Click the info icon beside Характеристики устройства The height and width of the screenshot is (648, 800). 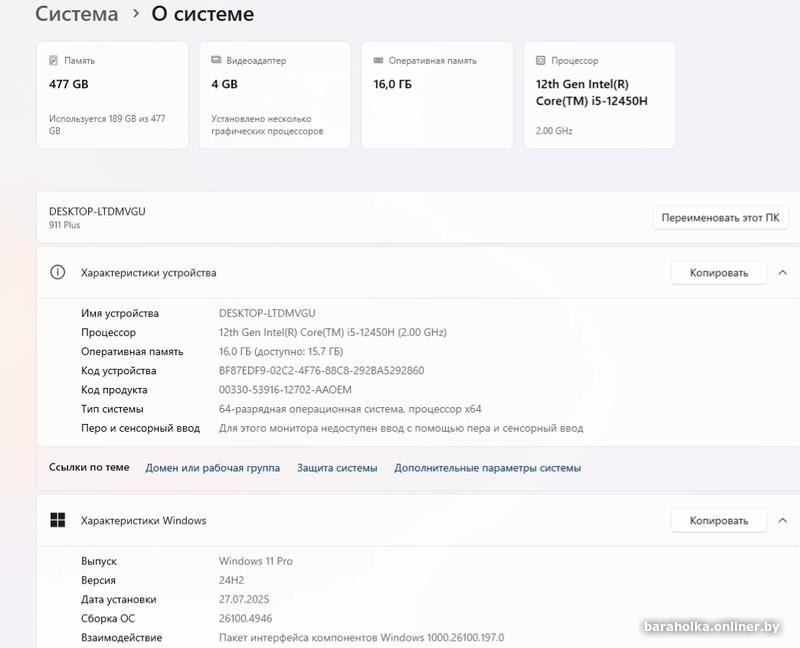tap(58, 272)
